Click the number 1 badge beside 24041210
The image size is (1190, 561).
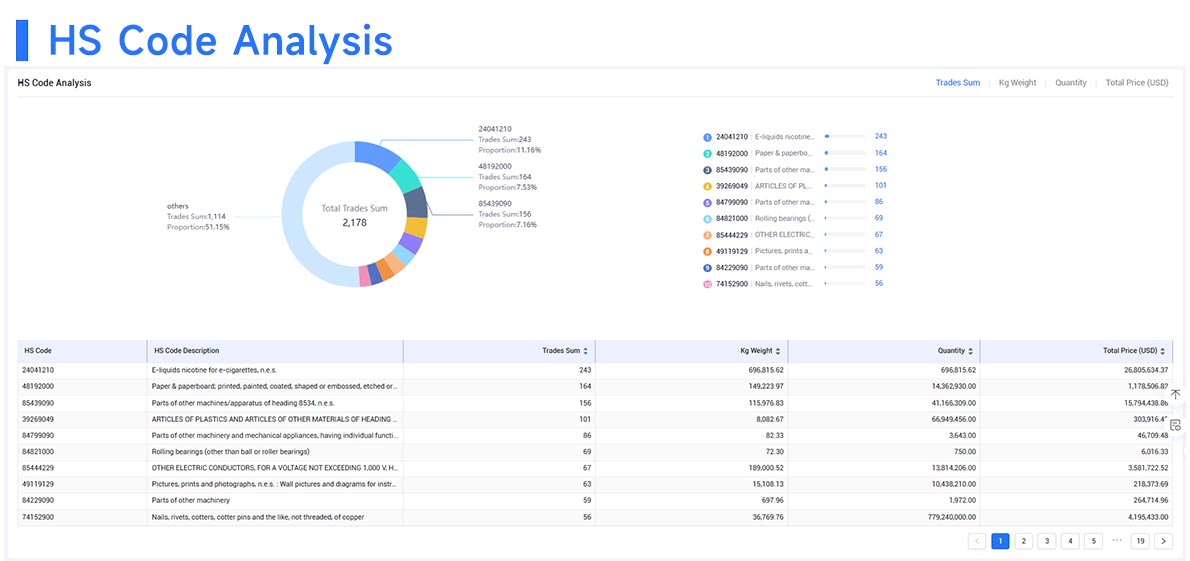point(707,137)
